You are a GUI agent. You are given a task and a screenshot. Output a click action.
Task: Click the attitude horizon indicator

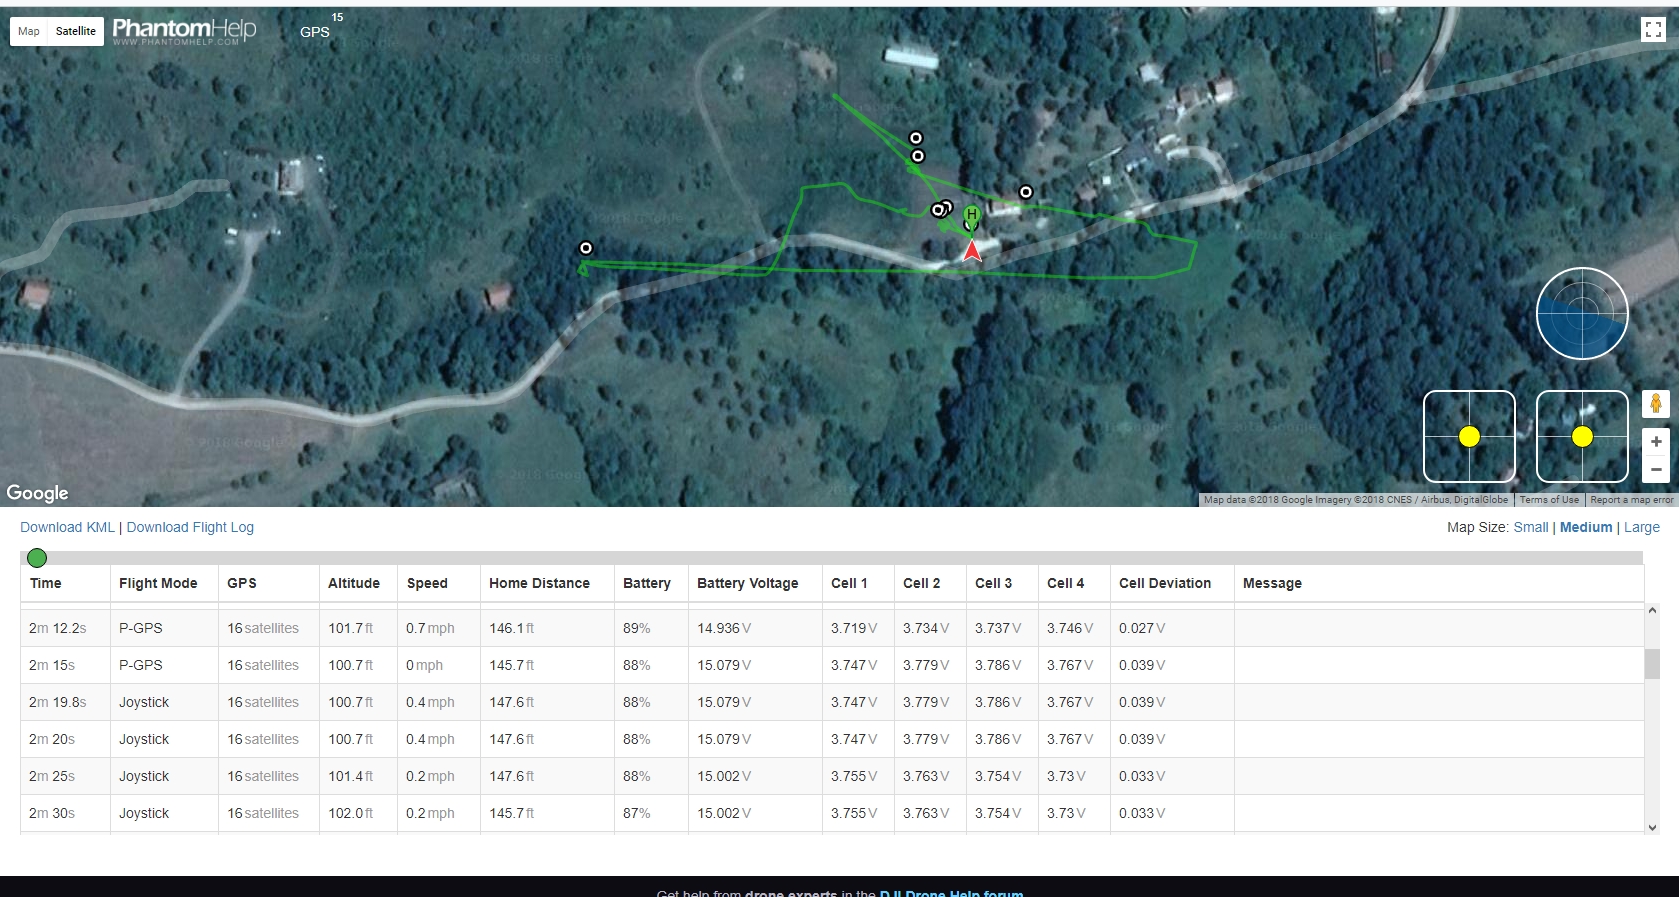point(1582,314)
